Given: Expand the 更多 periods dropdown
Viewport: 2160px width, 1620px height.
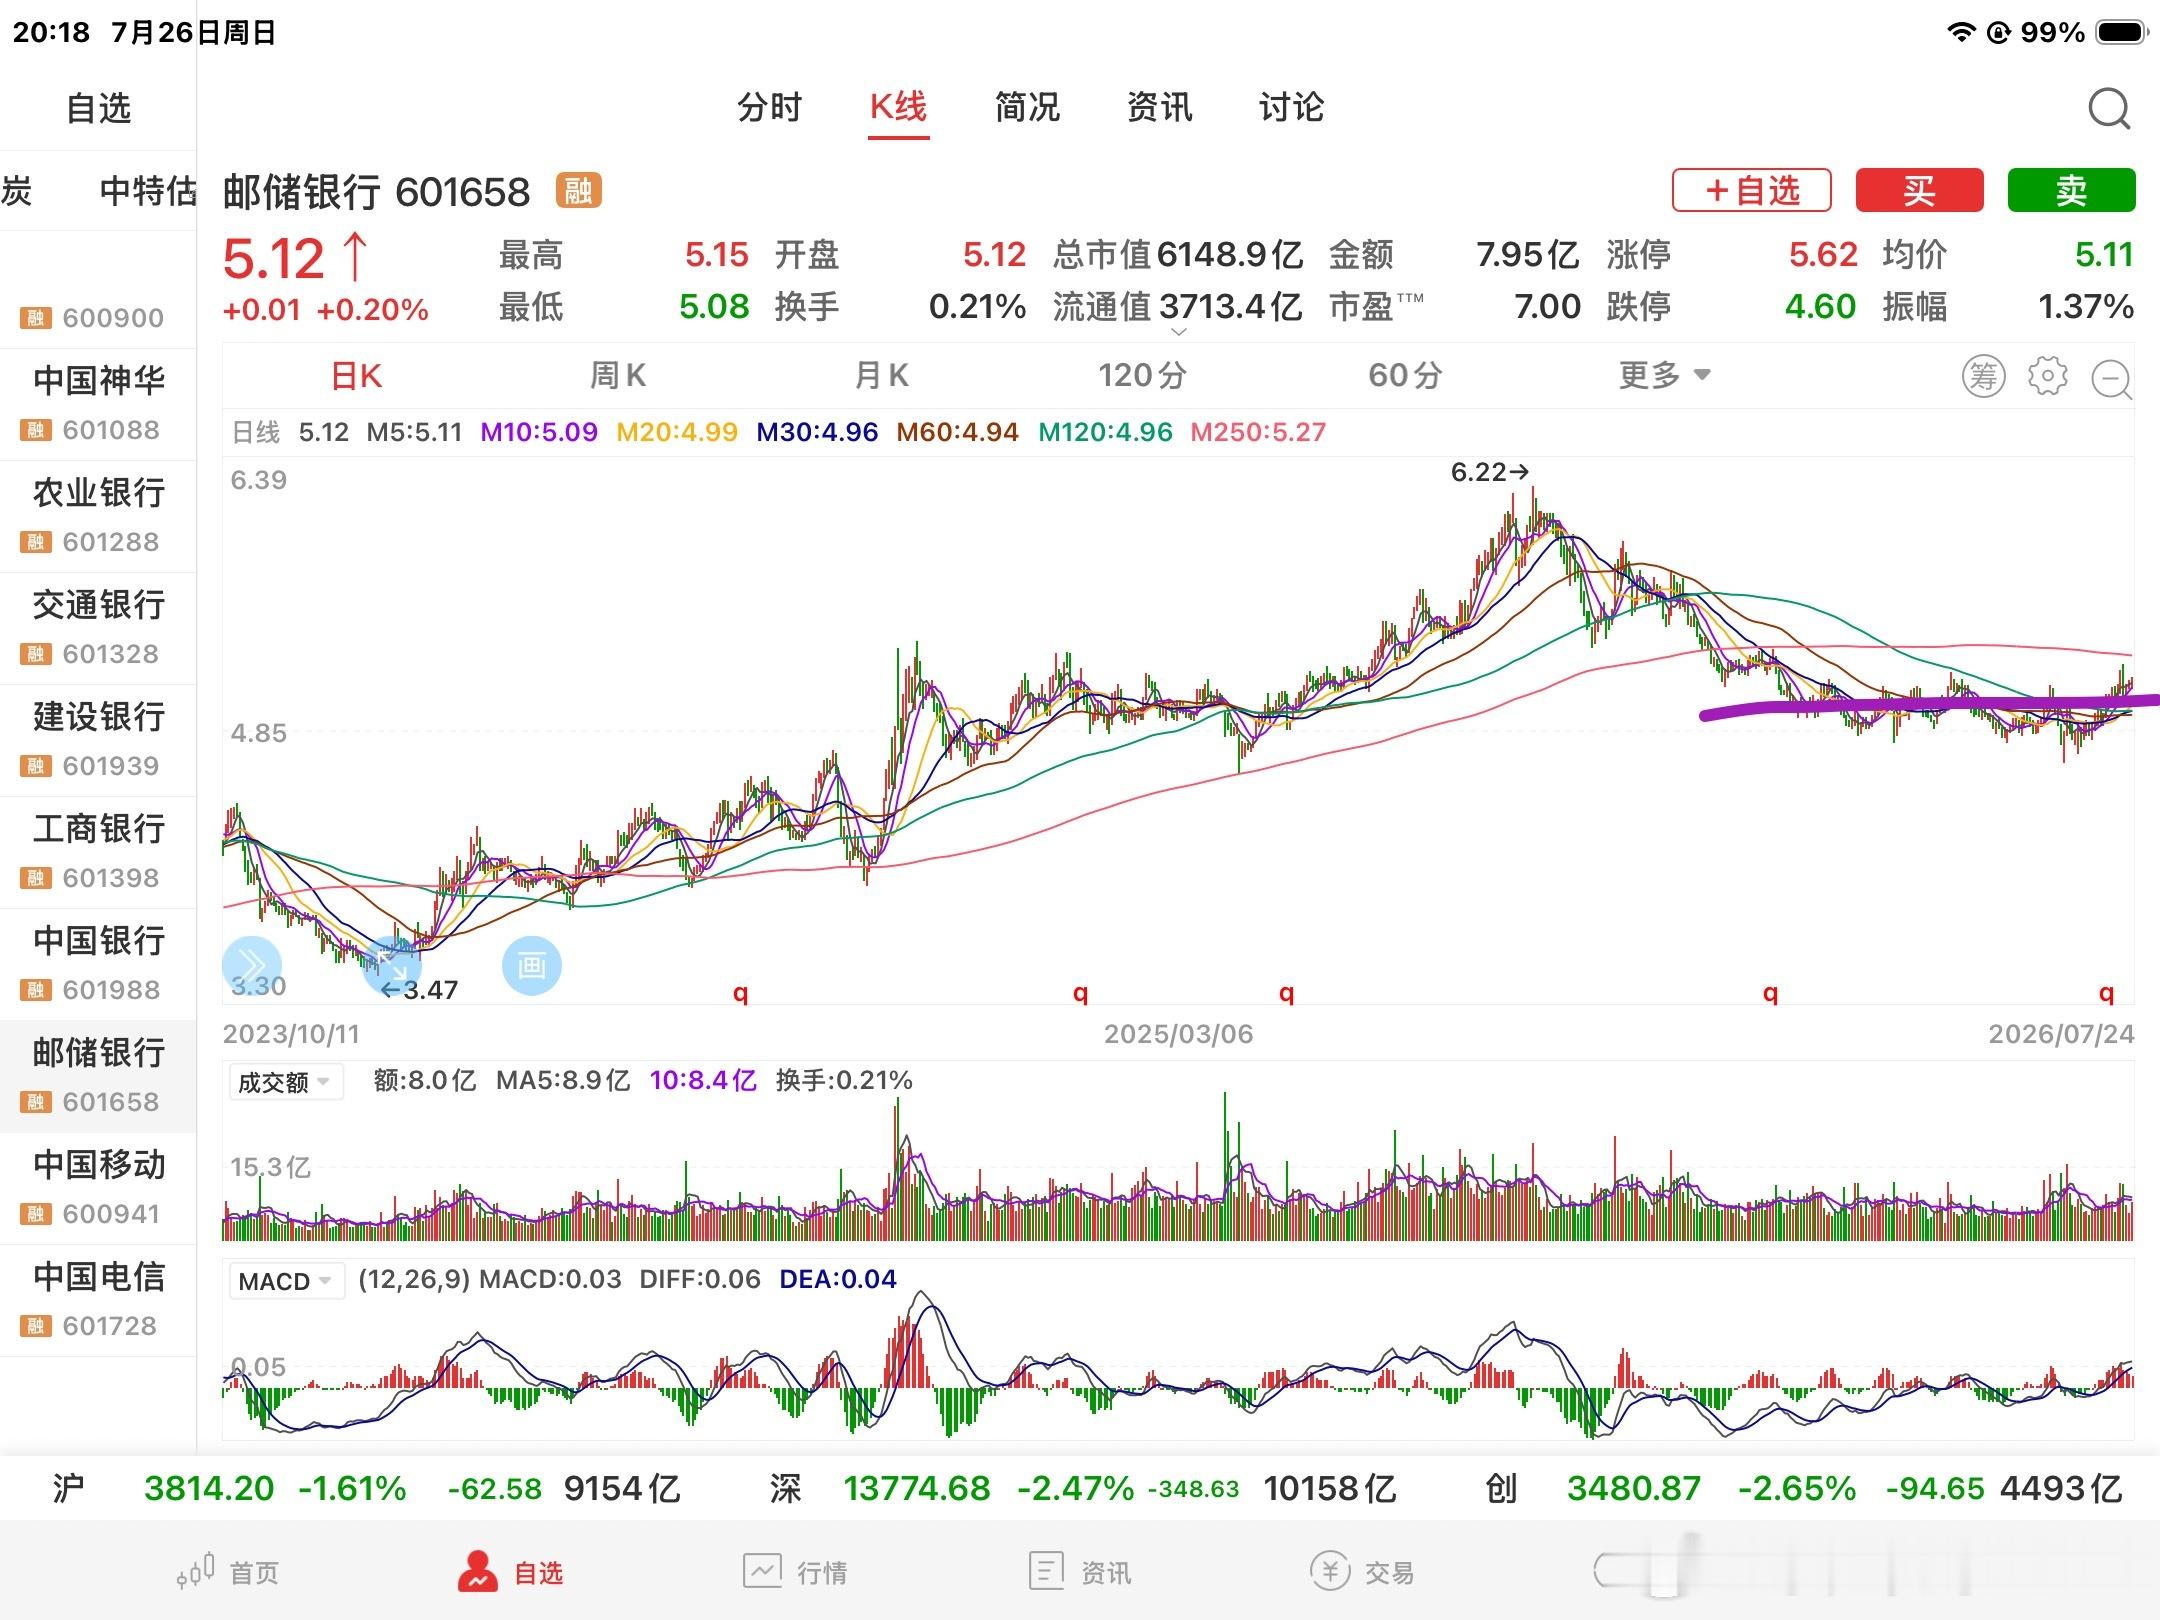Looking at the screenshot, I should click(1665, 376).
